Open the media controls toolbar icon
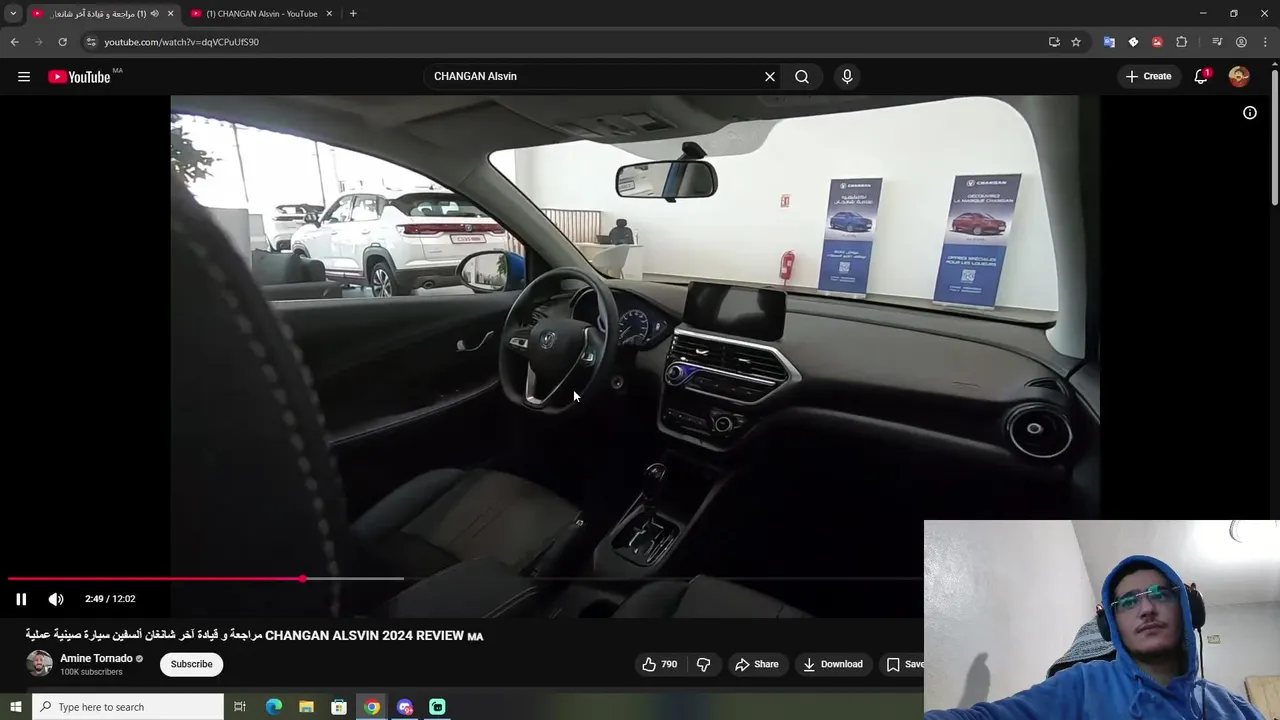This screenshot has width=1280, height=720. (x=1217, y=42)
